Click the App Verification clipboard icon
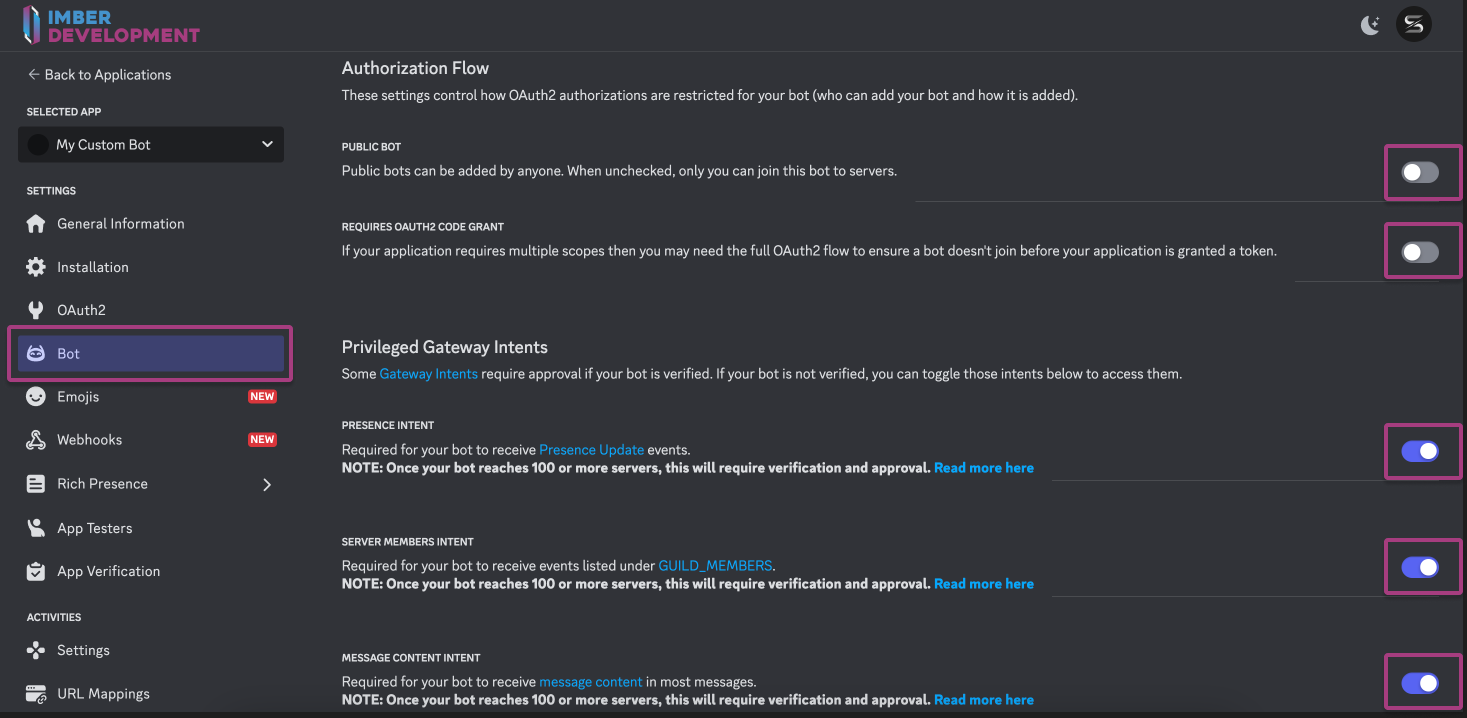The height and width of the screenshot is (718, 1467). coord(36,571)
